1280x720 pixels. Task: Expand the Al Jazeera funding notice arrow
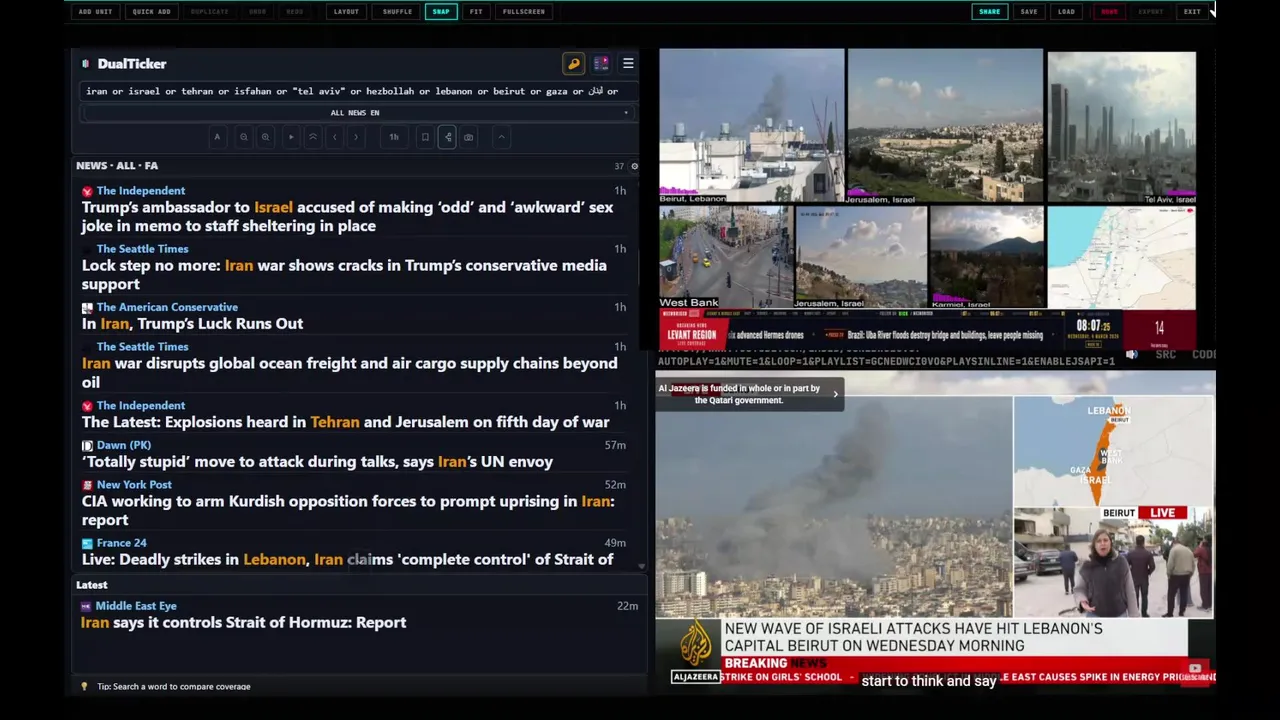[x=835, y=394]
